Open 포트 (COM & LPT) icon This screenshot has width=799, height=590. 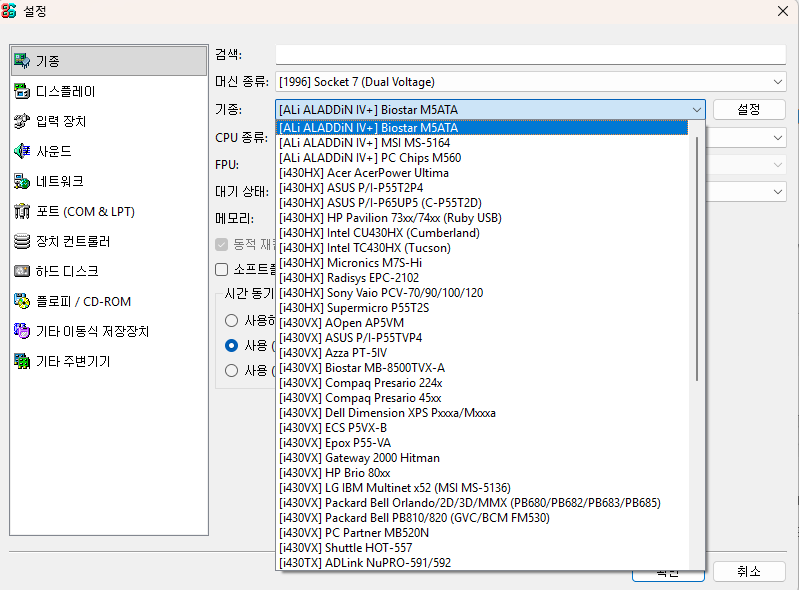21,211
